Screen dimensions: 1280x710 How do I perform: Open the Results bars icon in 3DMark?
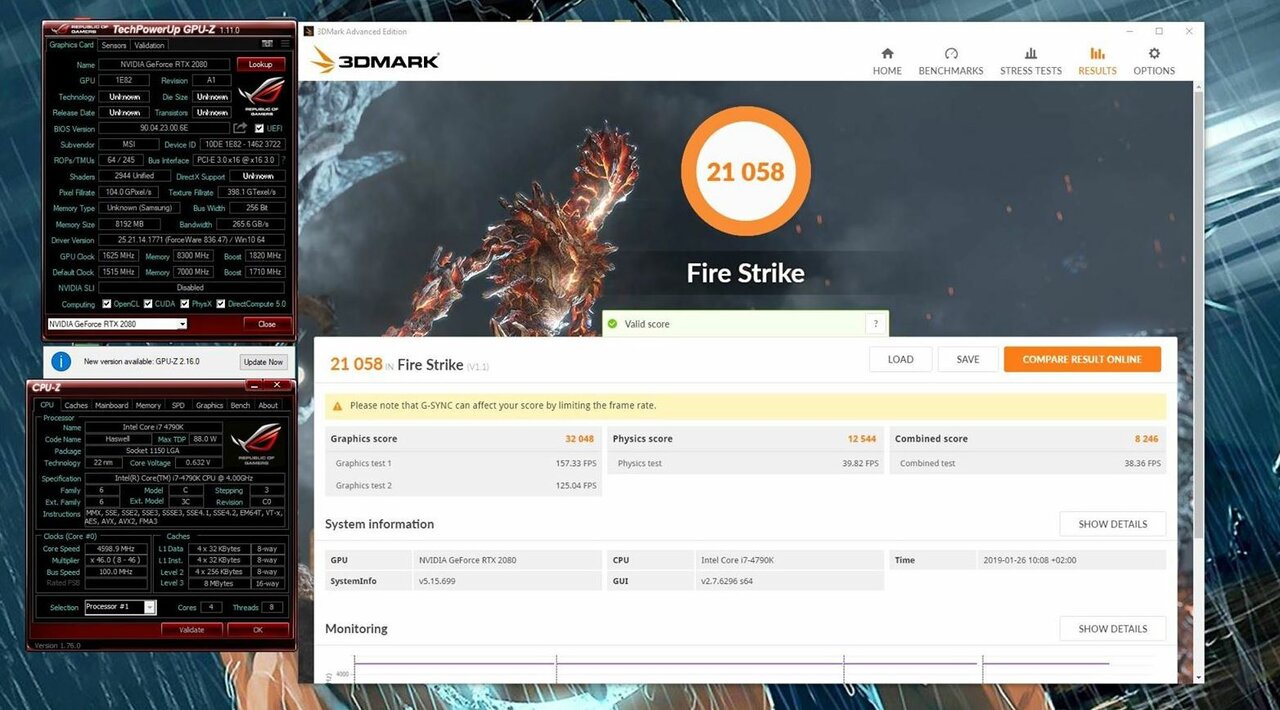tap(1097, 54)
